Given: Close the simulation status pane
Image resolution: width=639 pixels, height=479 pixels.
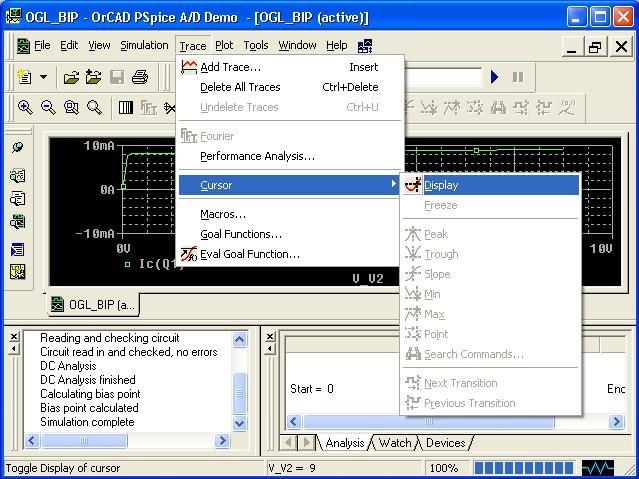Looking at the screenshot, I should (x=270, y=336).
